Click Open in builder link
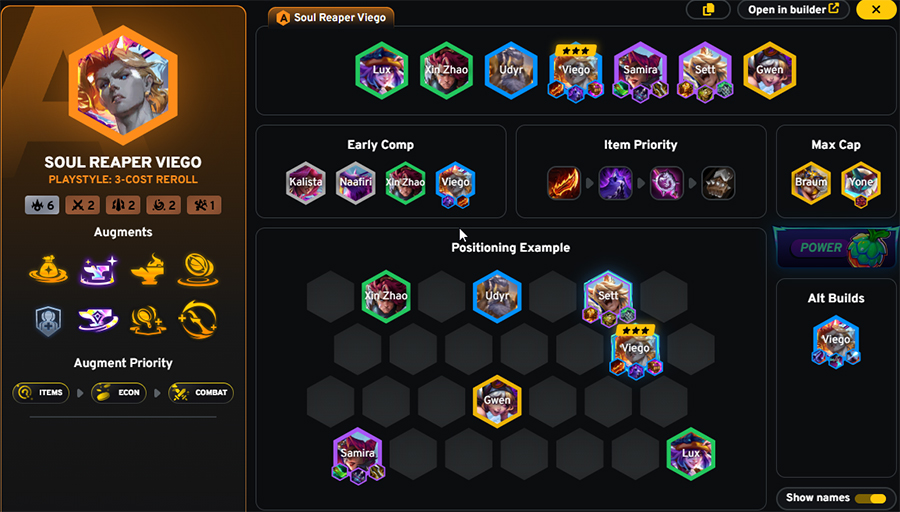The image size is (900, 512). [793, 10]
